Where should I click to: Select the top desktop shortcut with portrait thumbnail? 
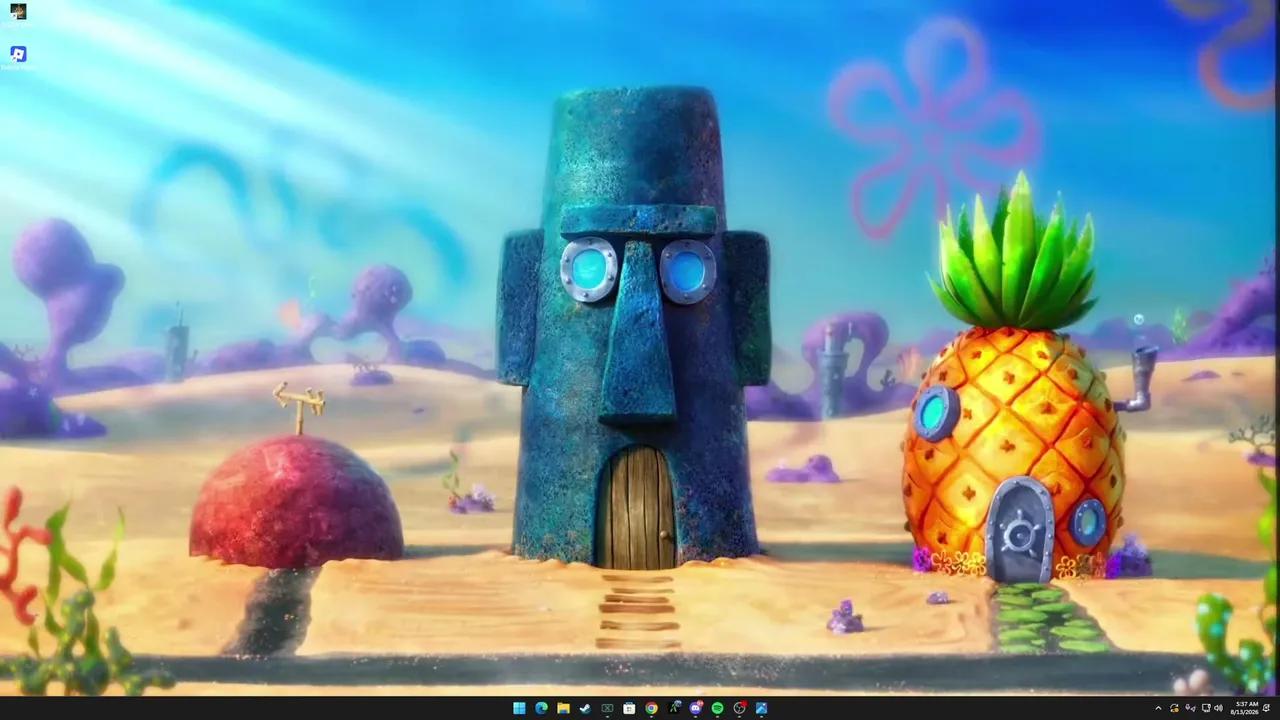pos(18,12)
